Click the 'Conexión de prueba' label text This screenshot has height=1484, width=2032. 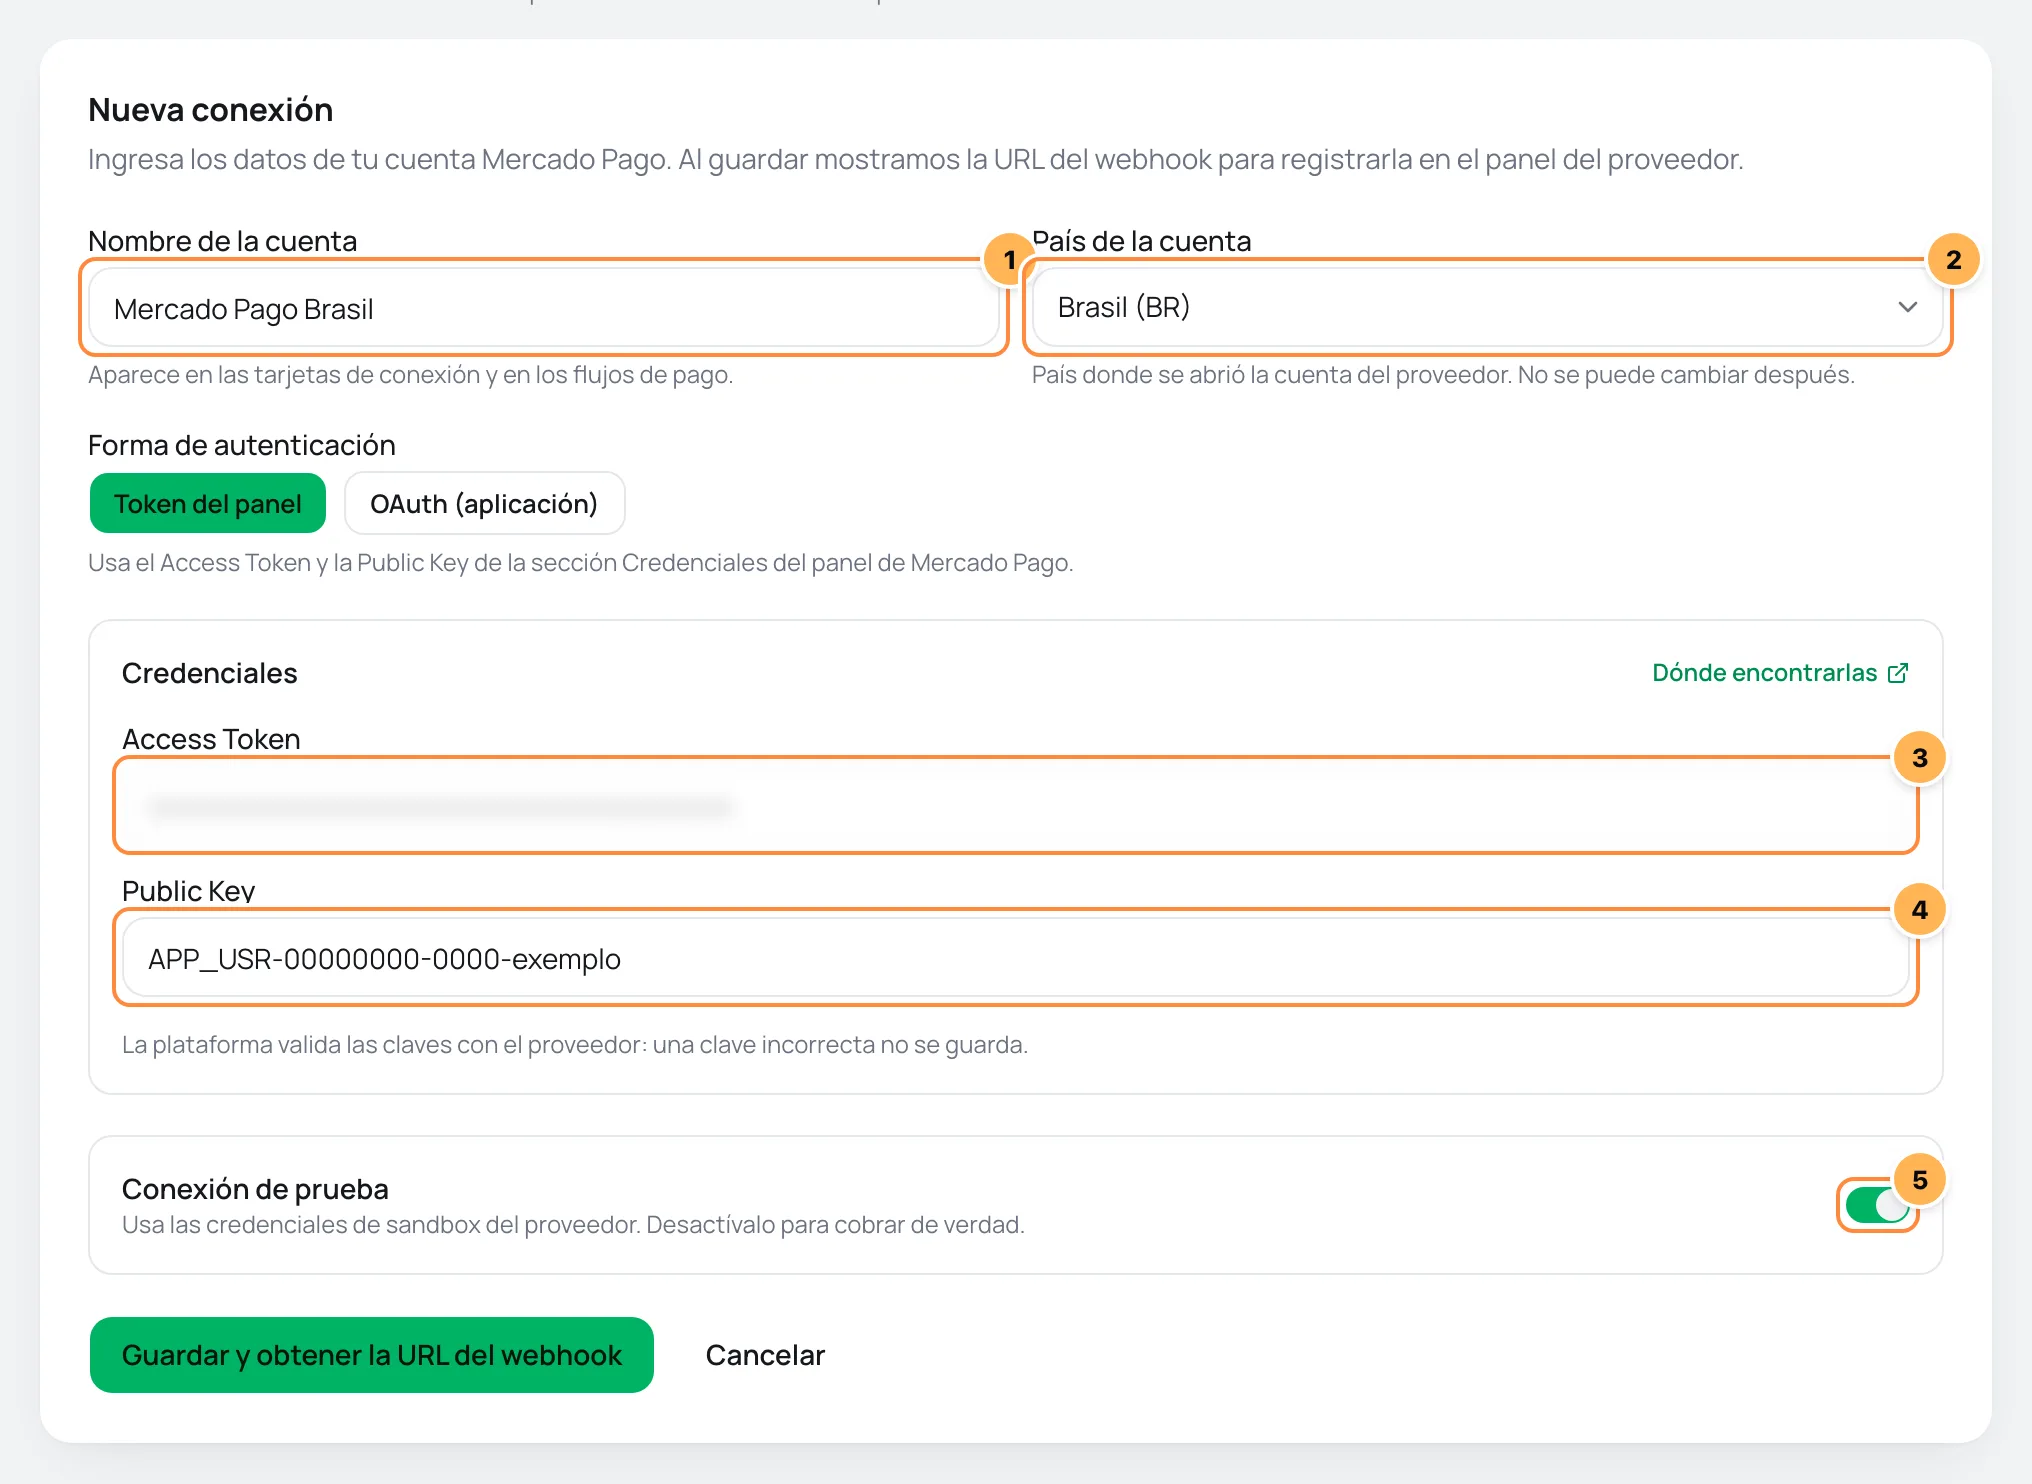(x=255, y=1189)
